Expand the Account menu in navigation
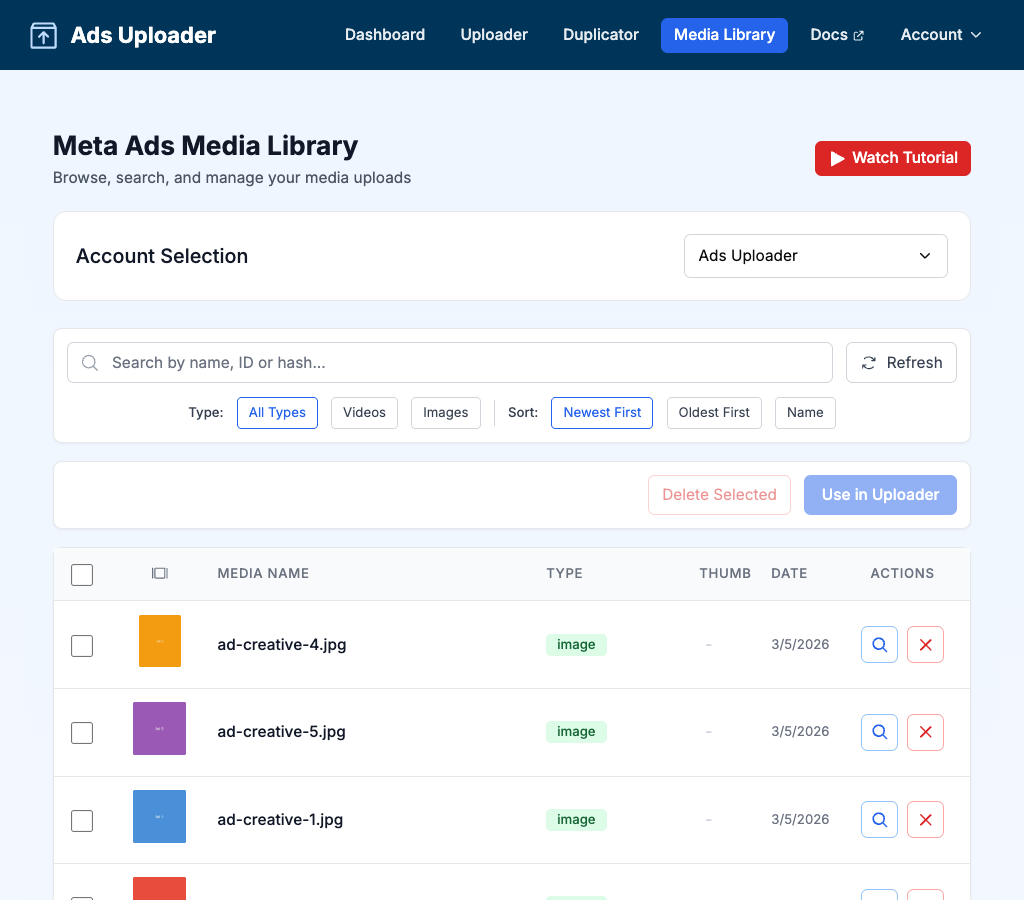This screenshot has height=900, width=1024. pos(940,35)
